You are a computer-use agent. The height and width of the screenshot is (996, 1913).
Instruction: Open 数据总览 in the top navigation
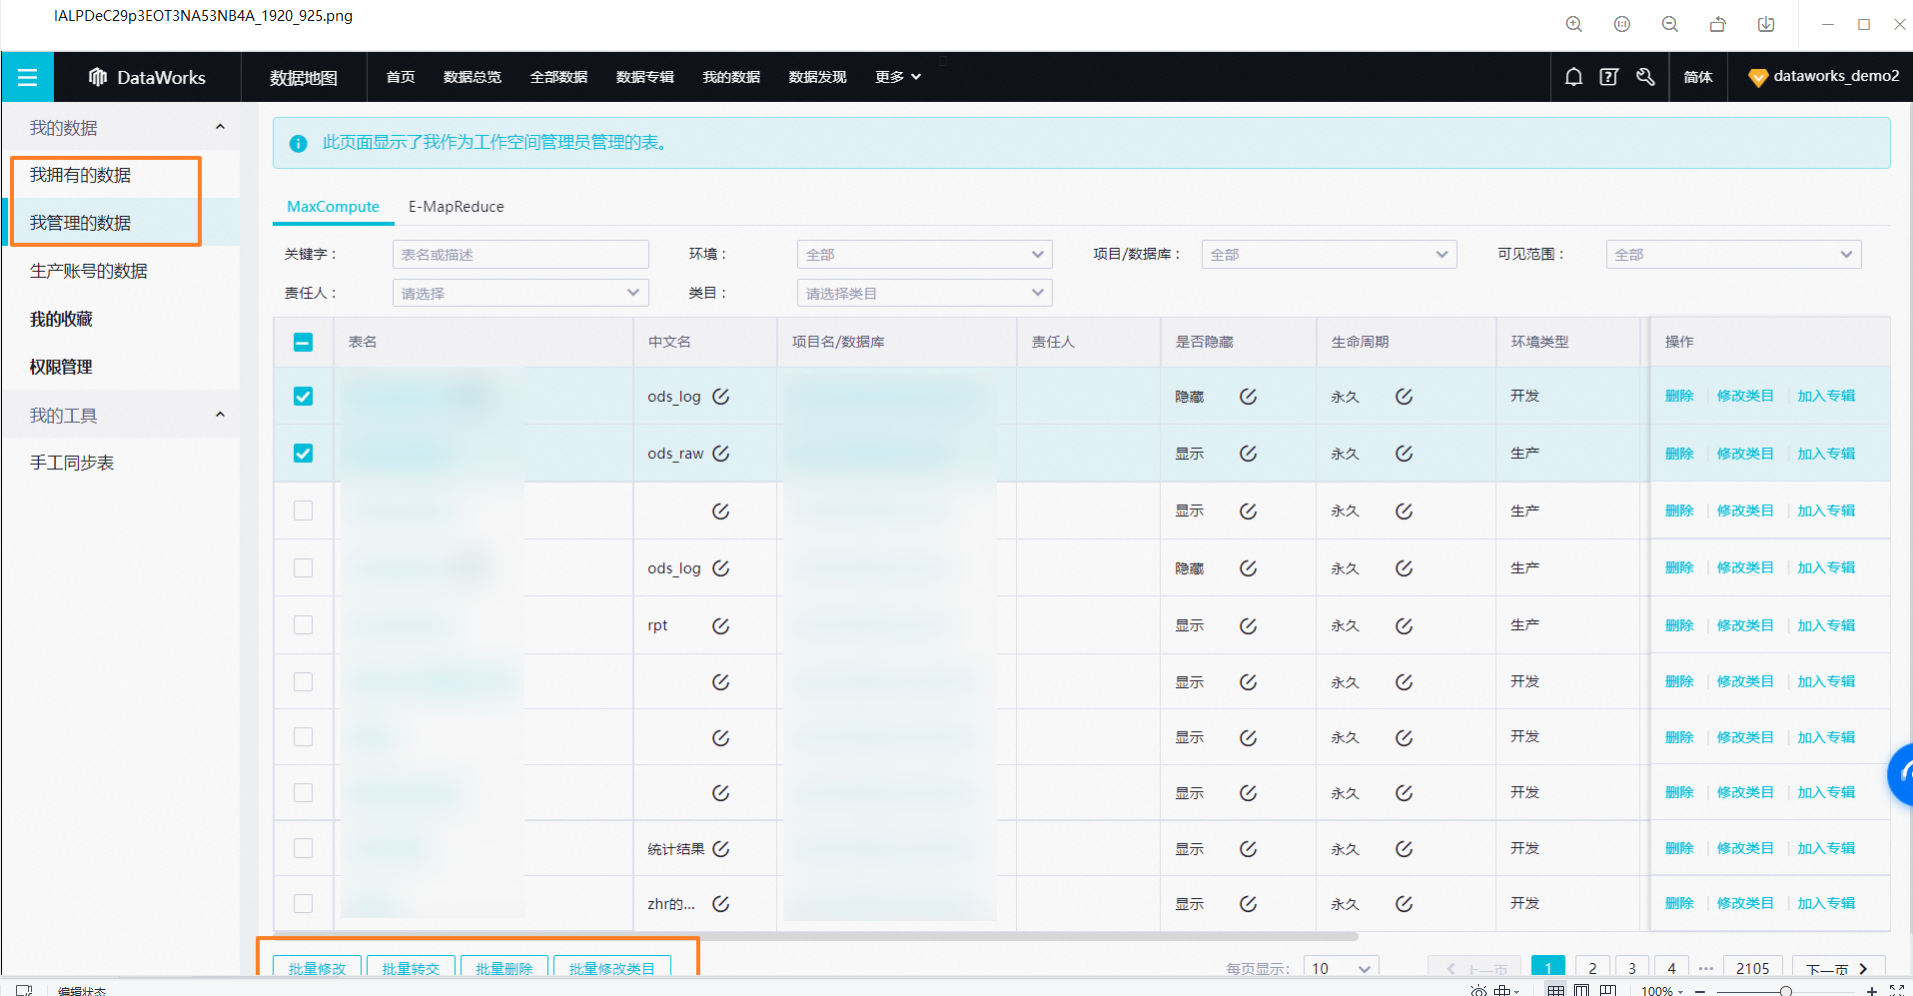click(472, 77)
